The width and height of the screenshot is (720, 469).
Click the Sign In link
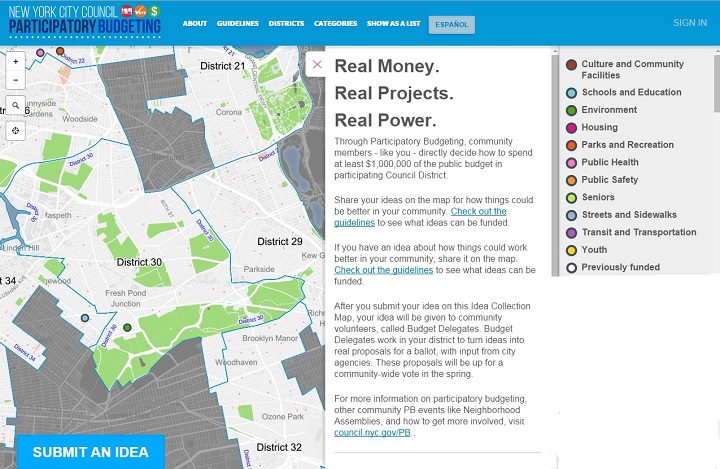pyautogui.click(x=689, y=22)
